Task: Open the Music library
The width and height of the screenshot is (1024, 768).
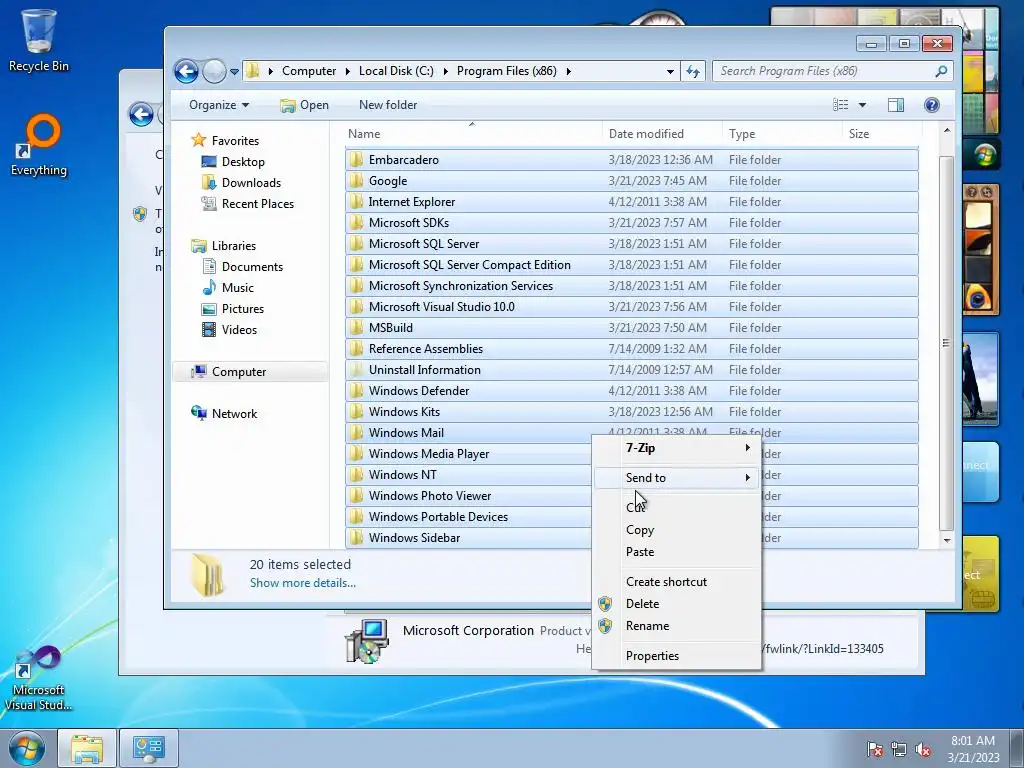Action: (x=228, y=288)
